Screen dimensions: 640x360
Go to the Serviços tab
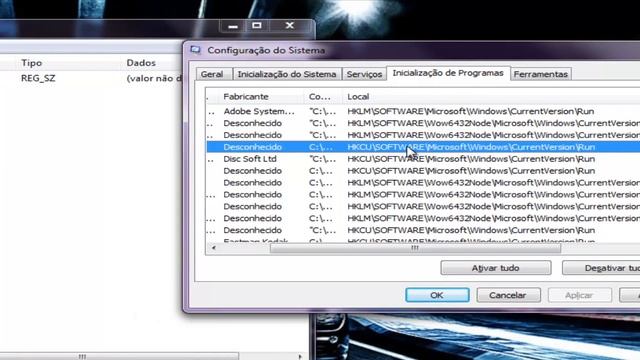click(x=364, y=74)
